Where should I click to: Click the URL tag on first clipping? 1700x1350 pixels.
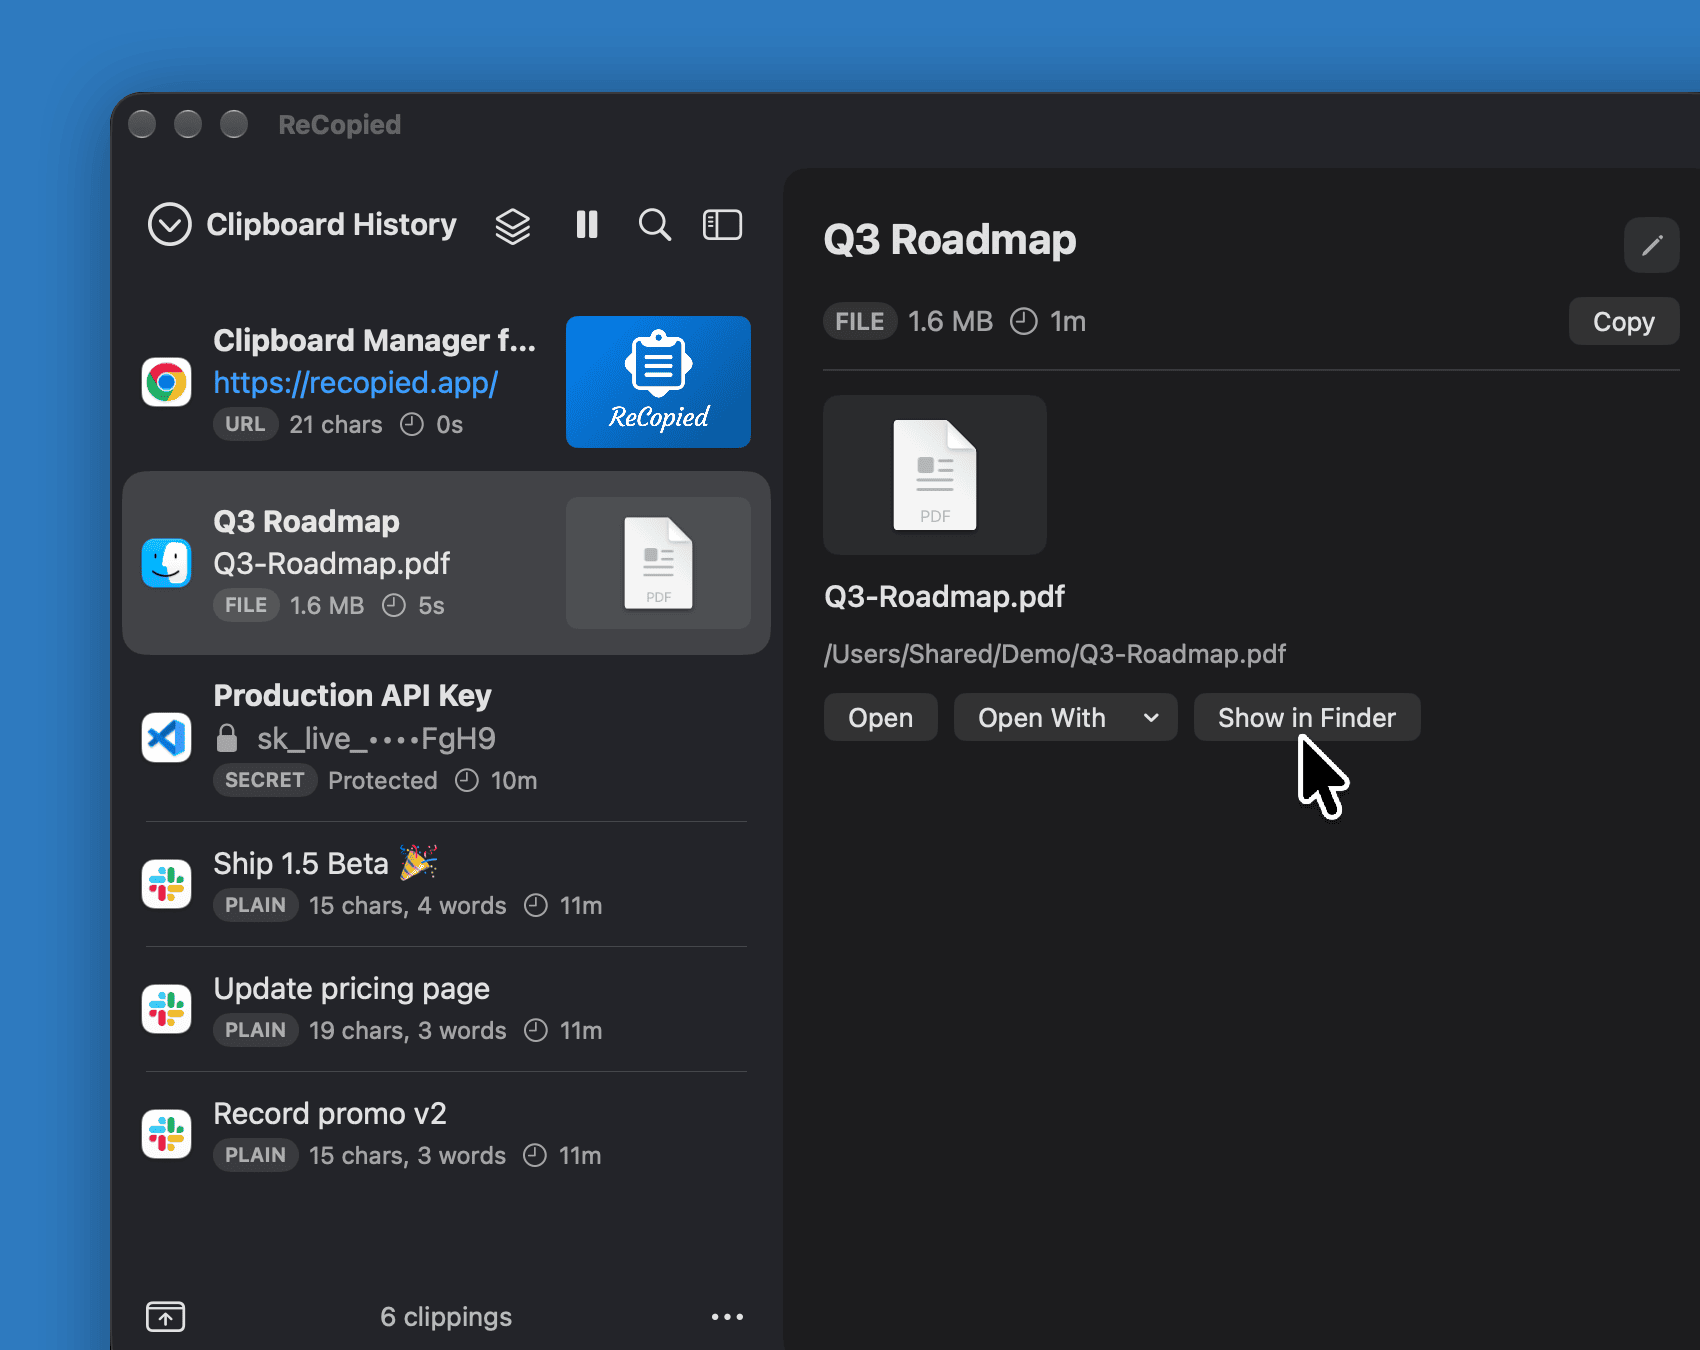pyautogui.click(x=245, y=424)
